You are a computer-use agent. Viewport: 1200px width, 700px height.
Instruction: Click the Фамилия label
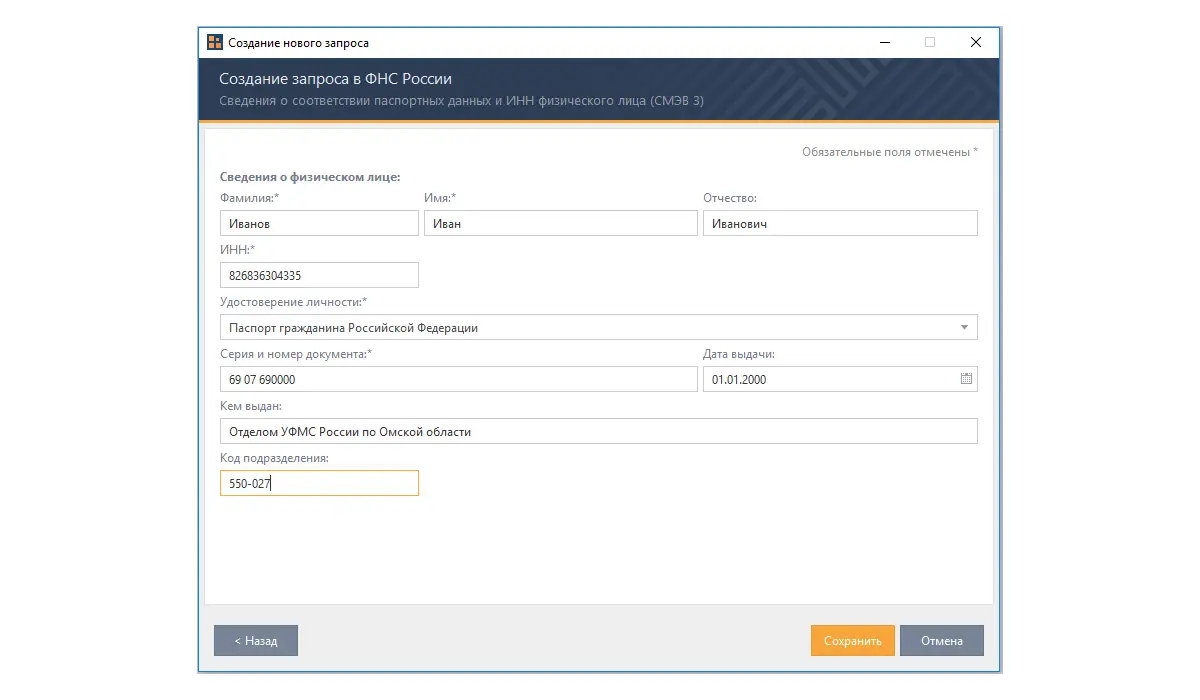tap(250, 198)
